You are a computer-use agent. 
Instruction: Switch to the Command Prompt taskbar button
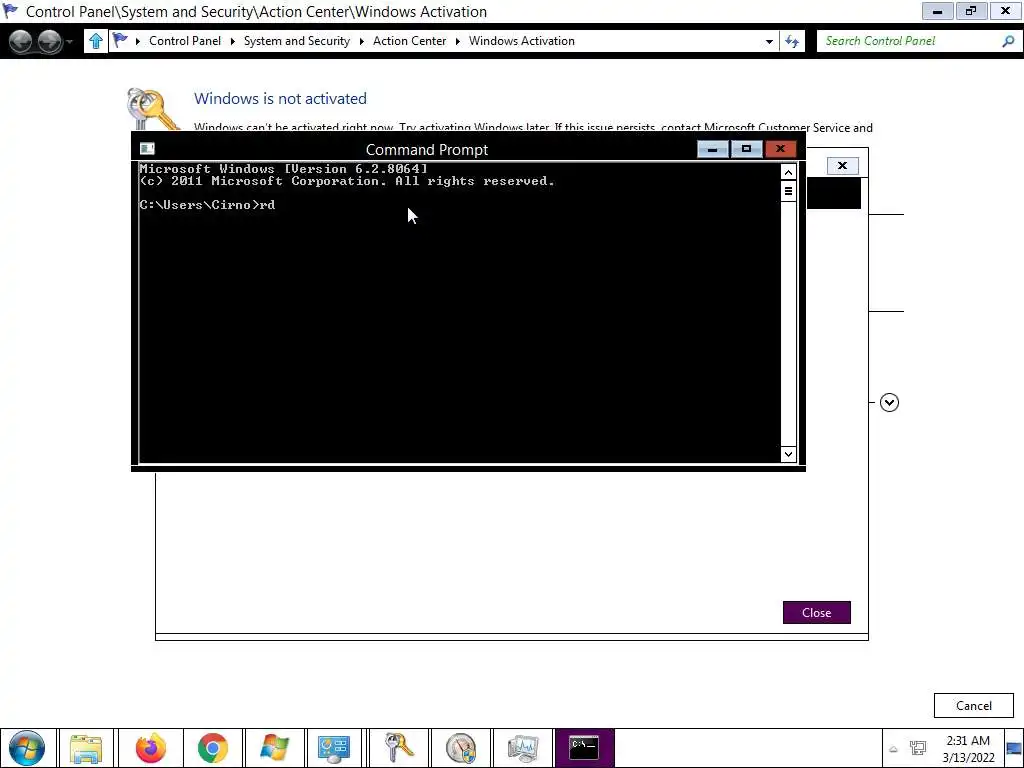click(x=584, y=748)
